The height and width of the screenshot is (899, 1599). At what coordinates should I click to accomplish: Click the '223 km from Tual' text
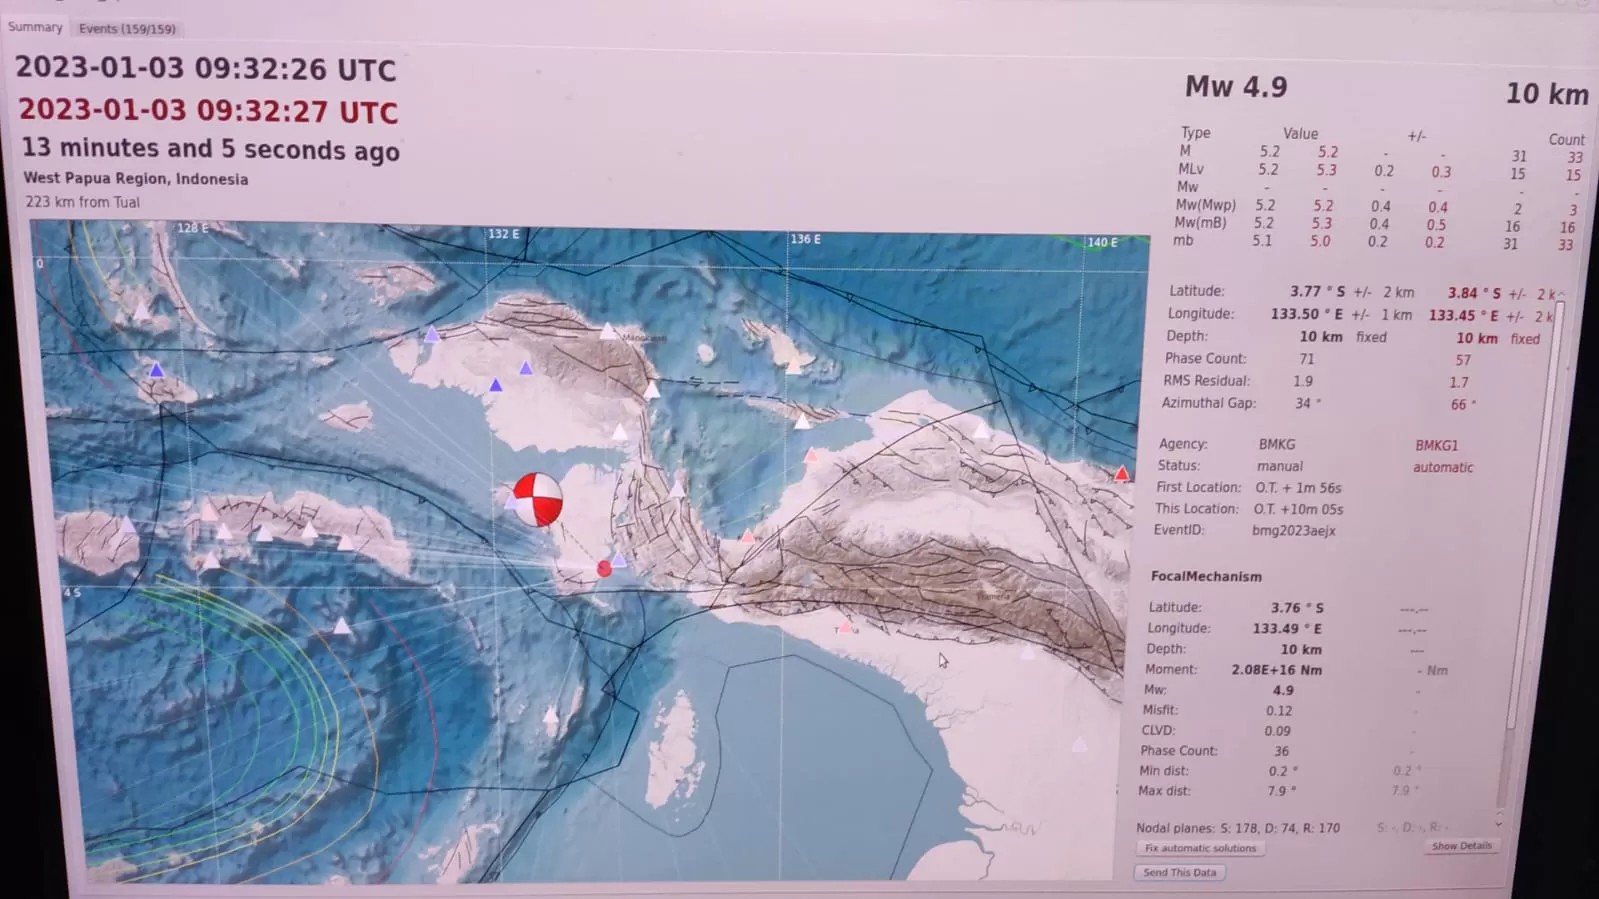[83, 202]
